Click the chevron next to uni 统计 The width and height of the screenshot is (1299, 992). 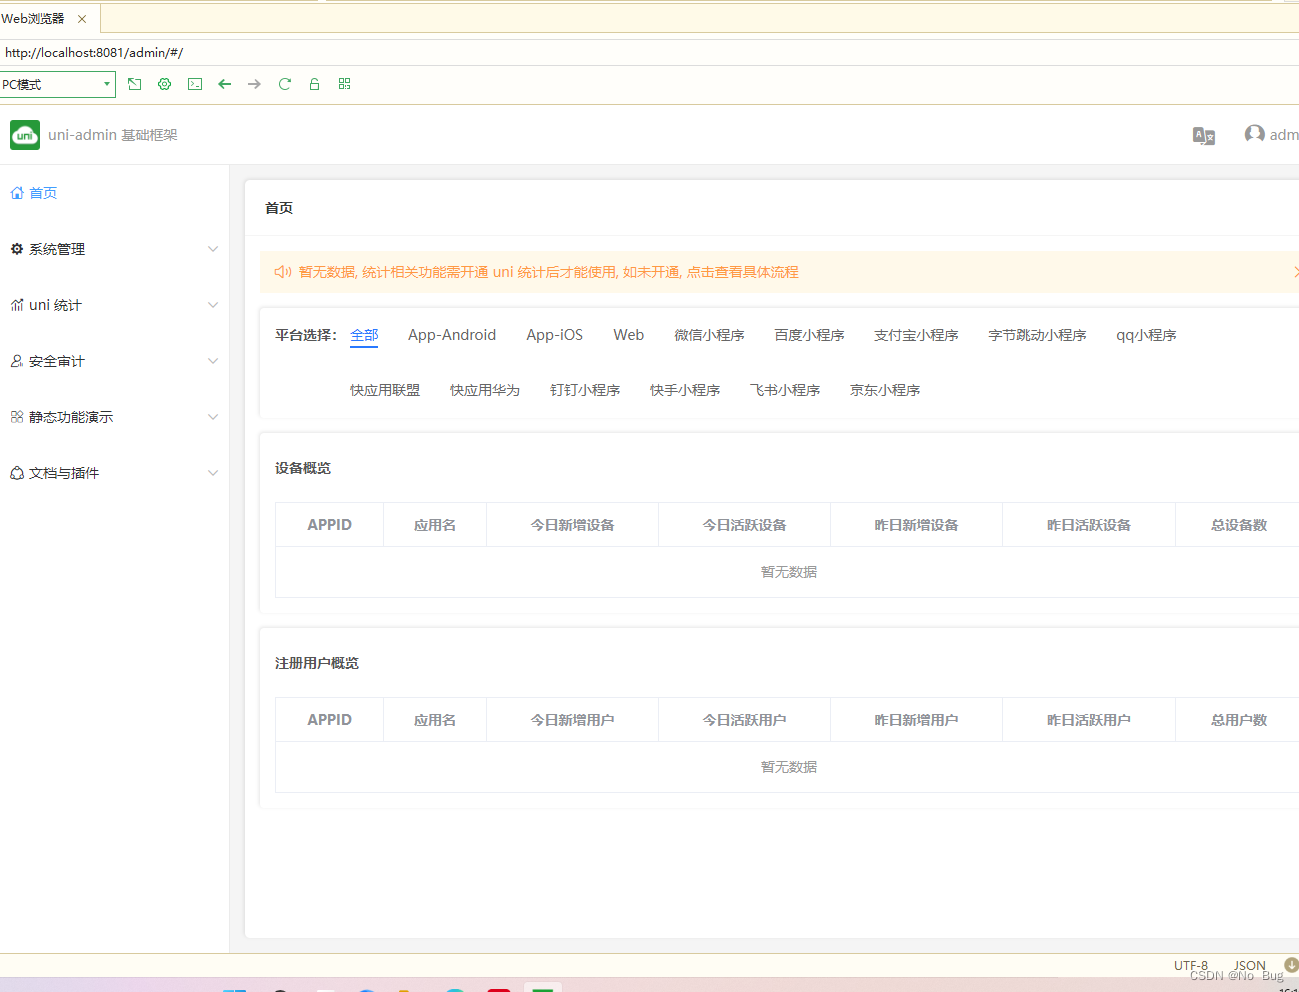coord(213,305)
